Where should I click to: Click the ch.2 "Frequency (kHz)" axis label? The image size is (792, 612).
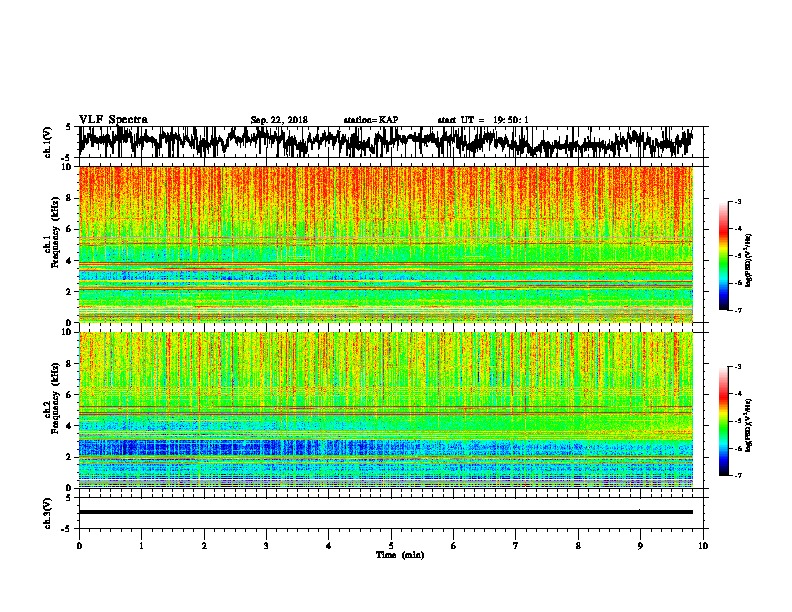pos(55,398)
